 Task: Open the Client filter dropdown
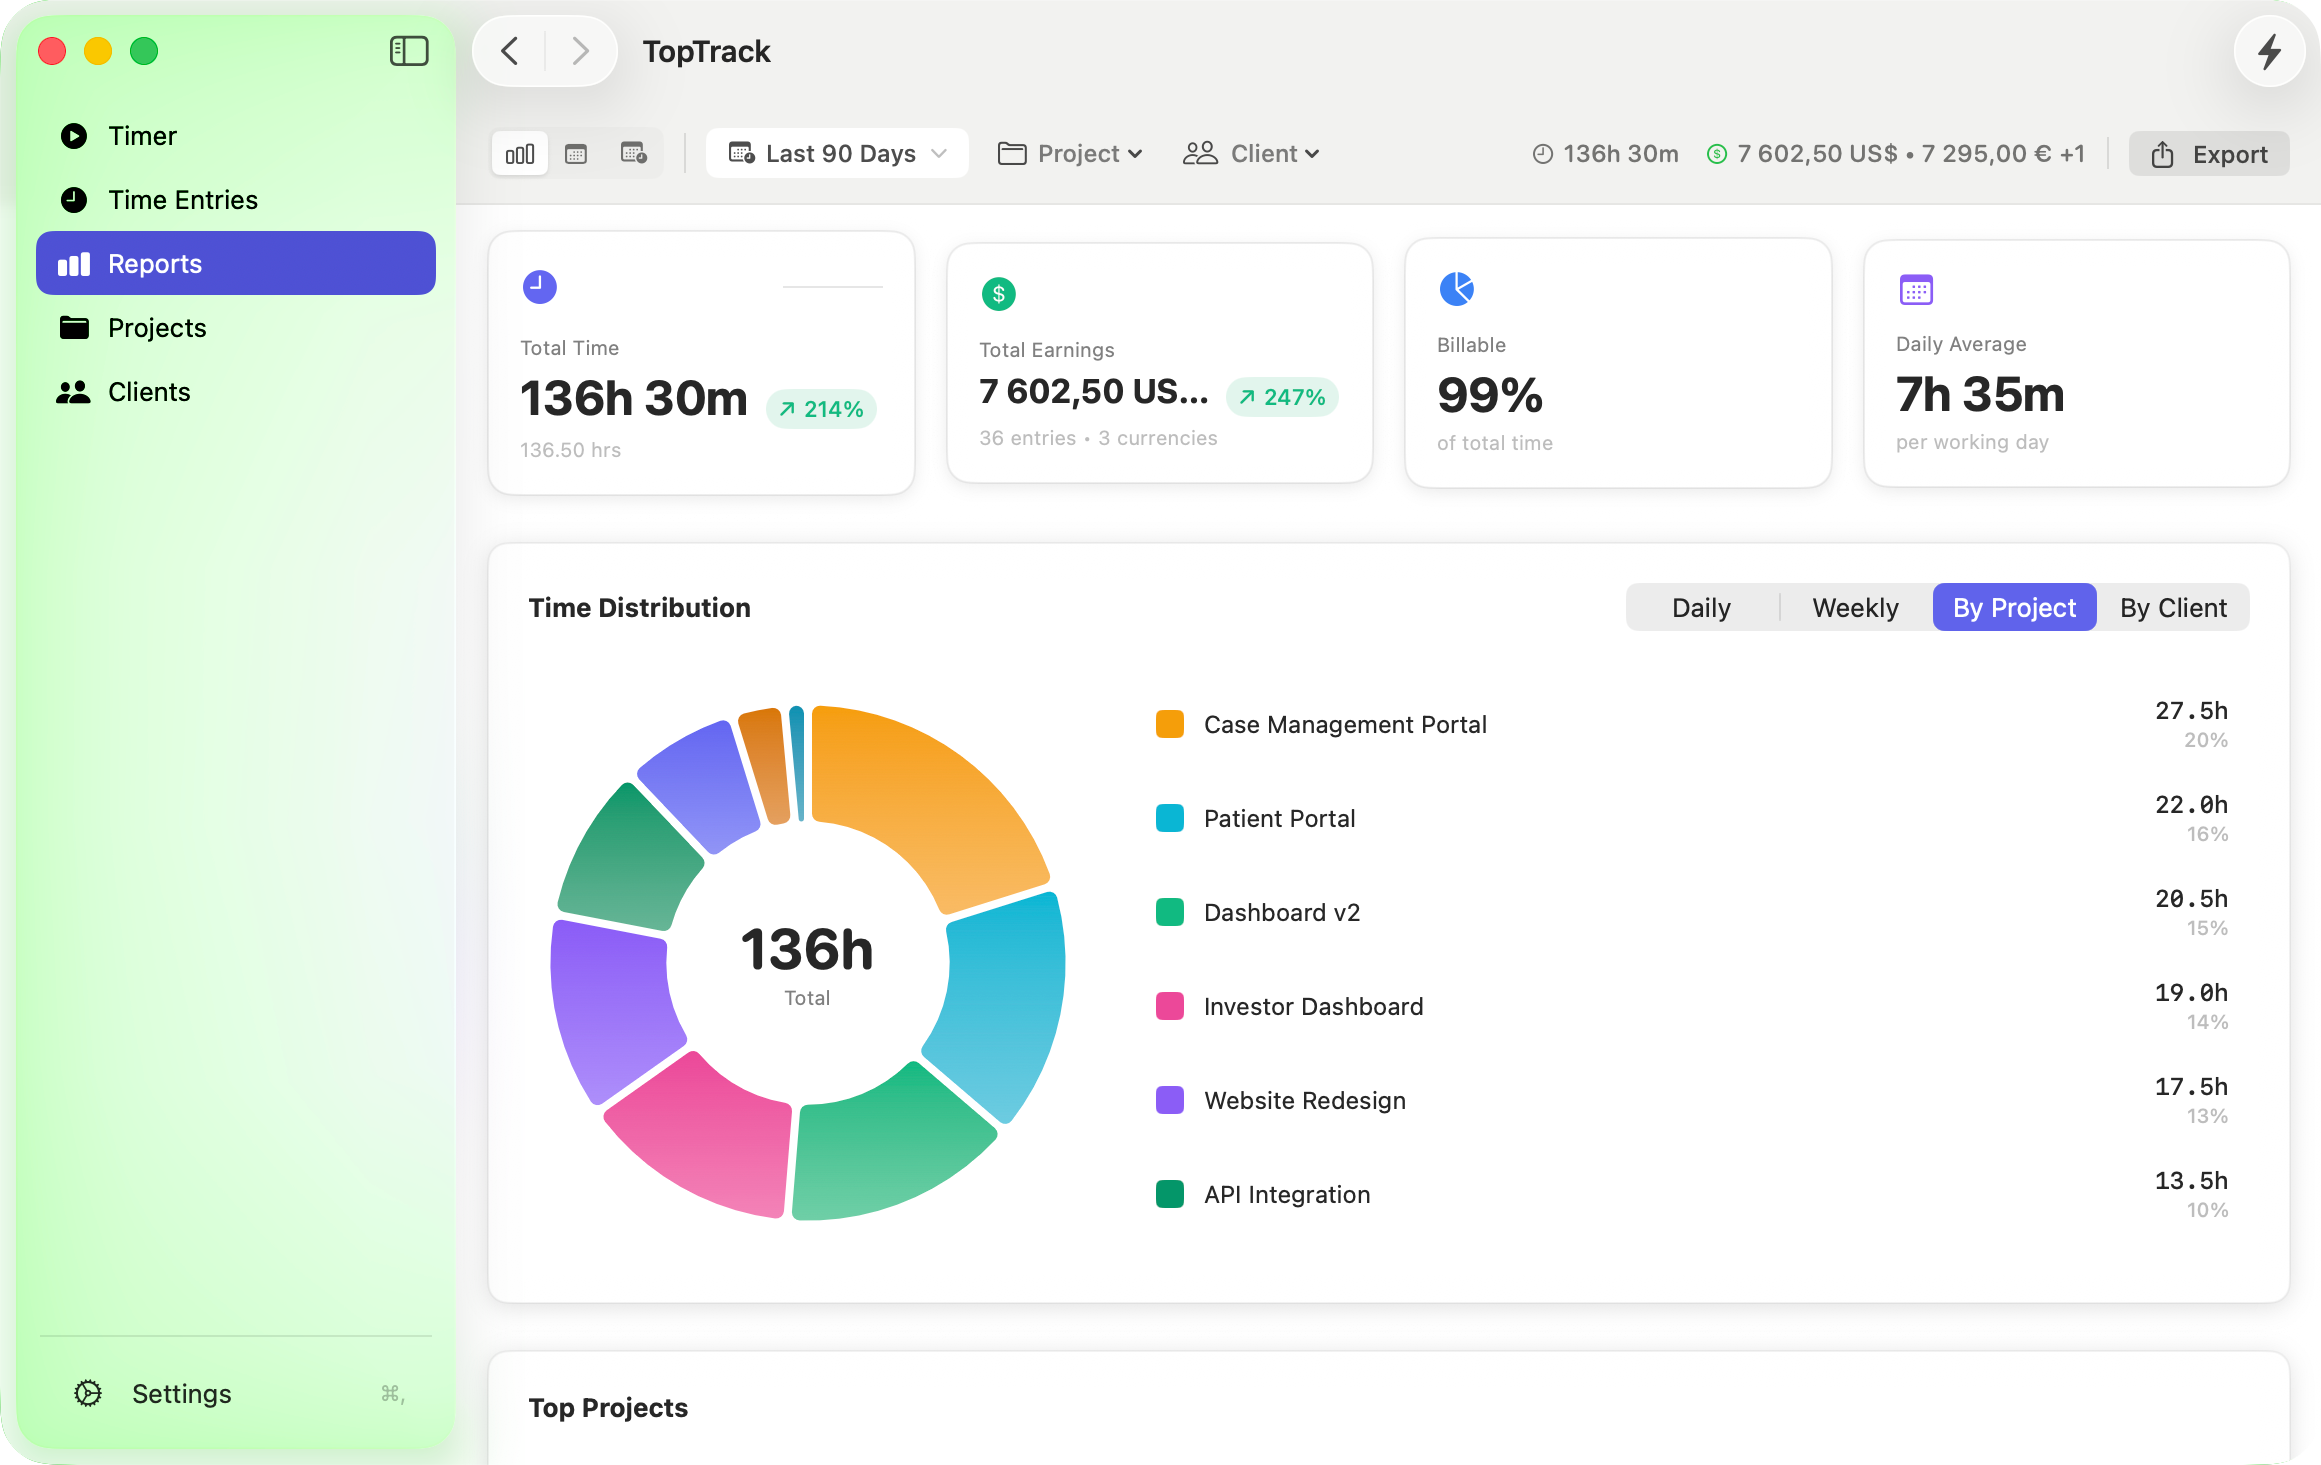1251,153
